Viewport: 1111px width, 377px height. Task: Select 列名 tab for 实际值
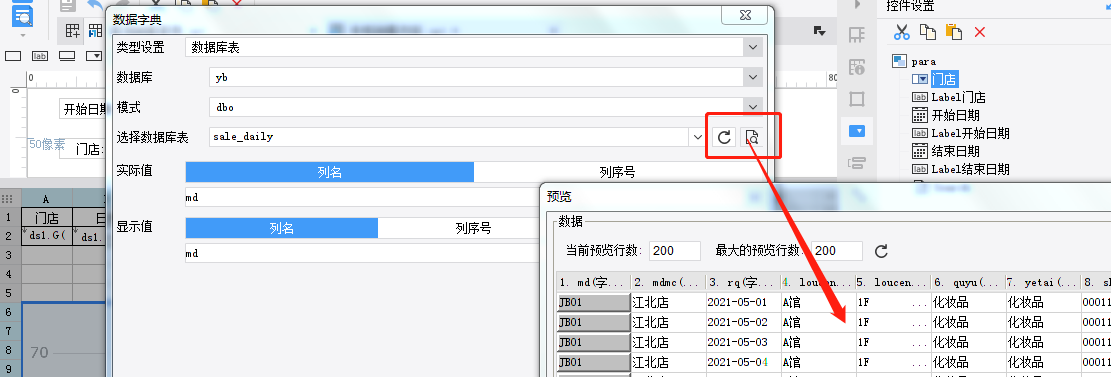coord(329,172)
